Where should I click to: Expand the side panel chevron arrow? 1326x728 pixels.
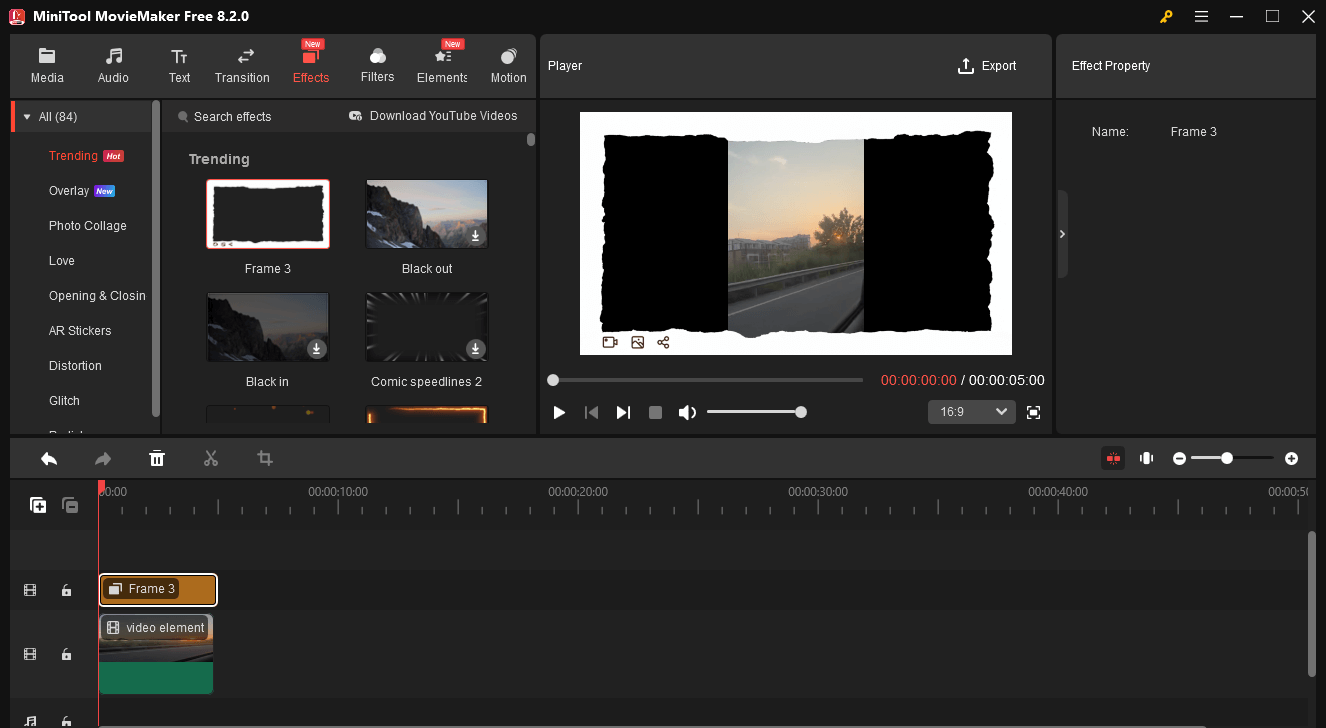tap(1062, 234)
